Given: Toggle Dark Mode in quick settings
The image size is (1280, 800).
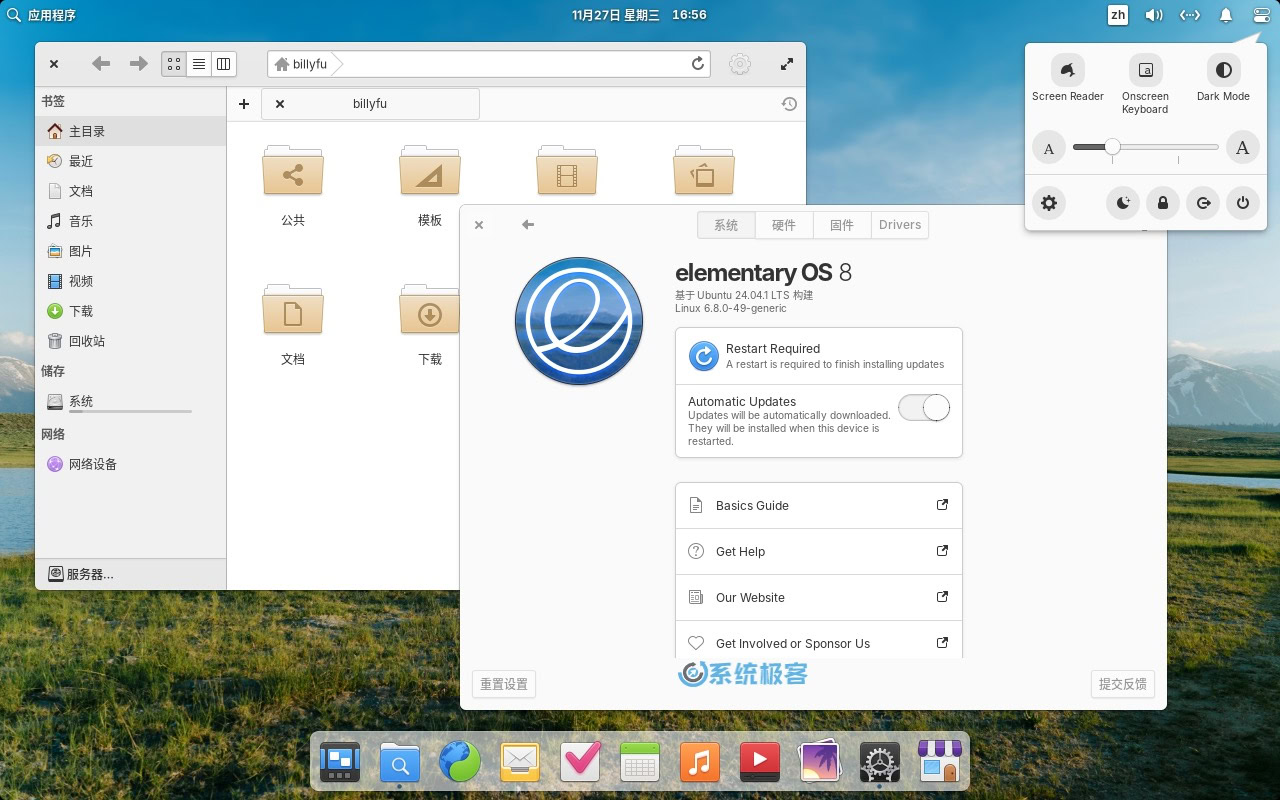Looking at the screenshot, I should [x=1223, y=70].
